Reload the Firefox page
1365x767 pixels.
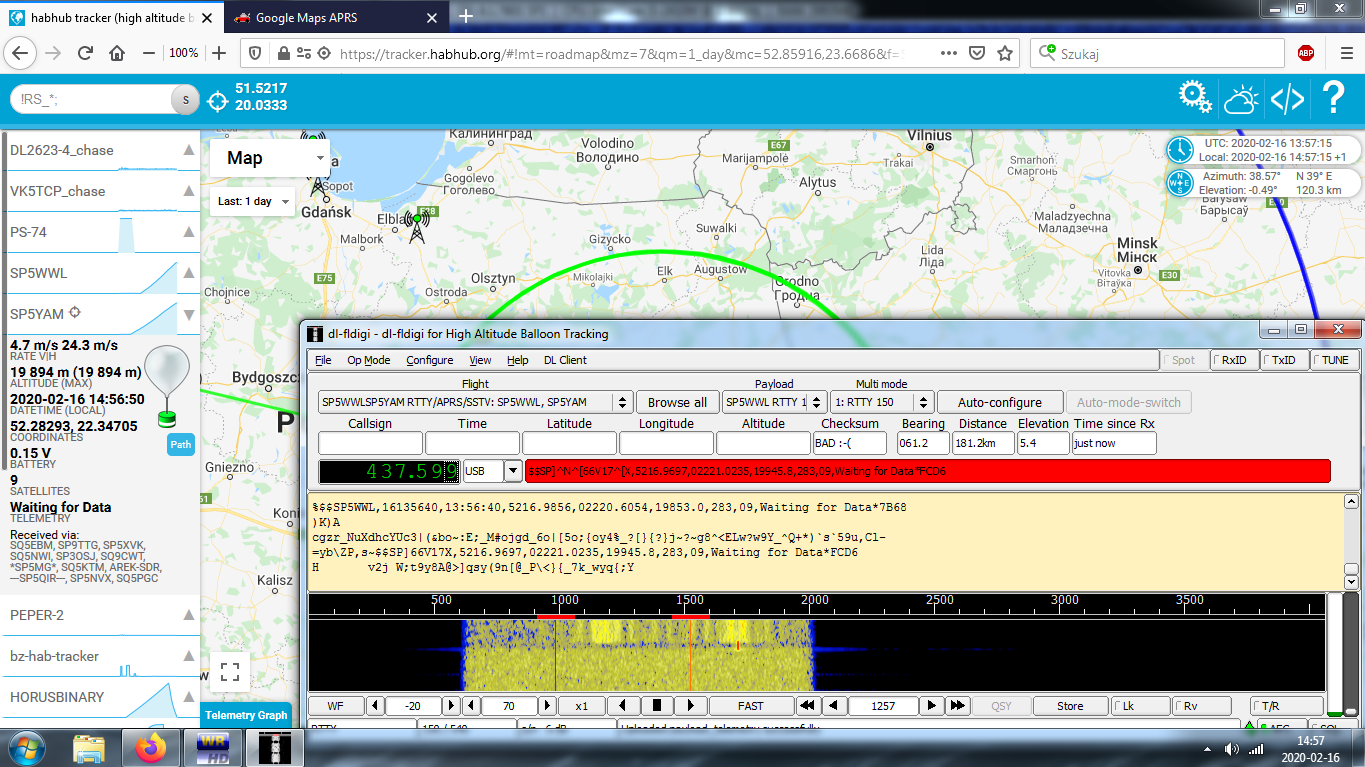point(85,53)
